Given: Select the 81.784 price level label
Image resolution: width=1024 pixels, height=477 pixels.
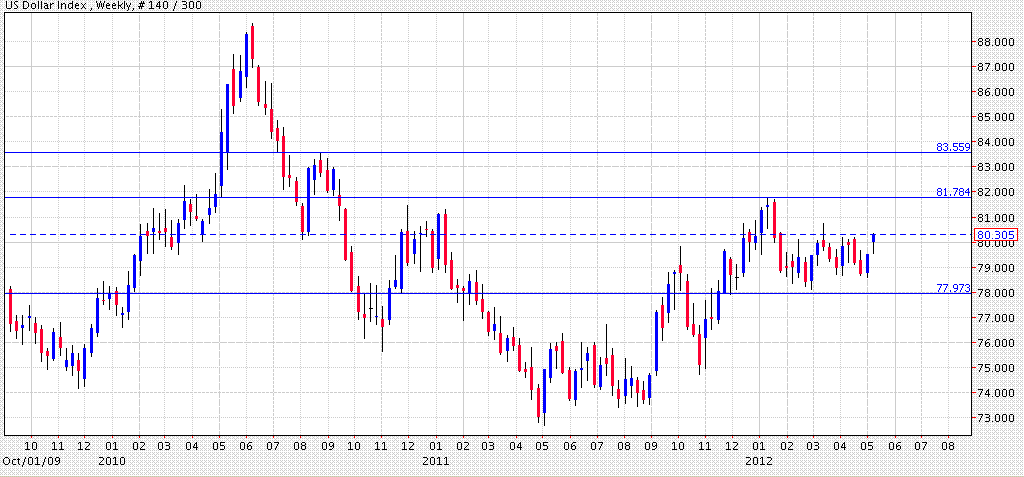Looking at the screenshot, I should tap(953, 191).
